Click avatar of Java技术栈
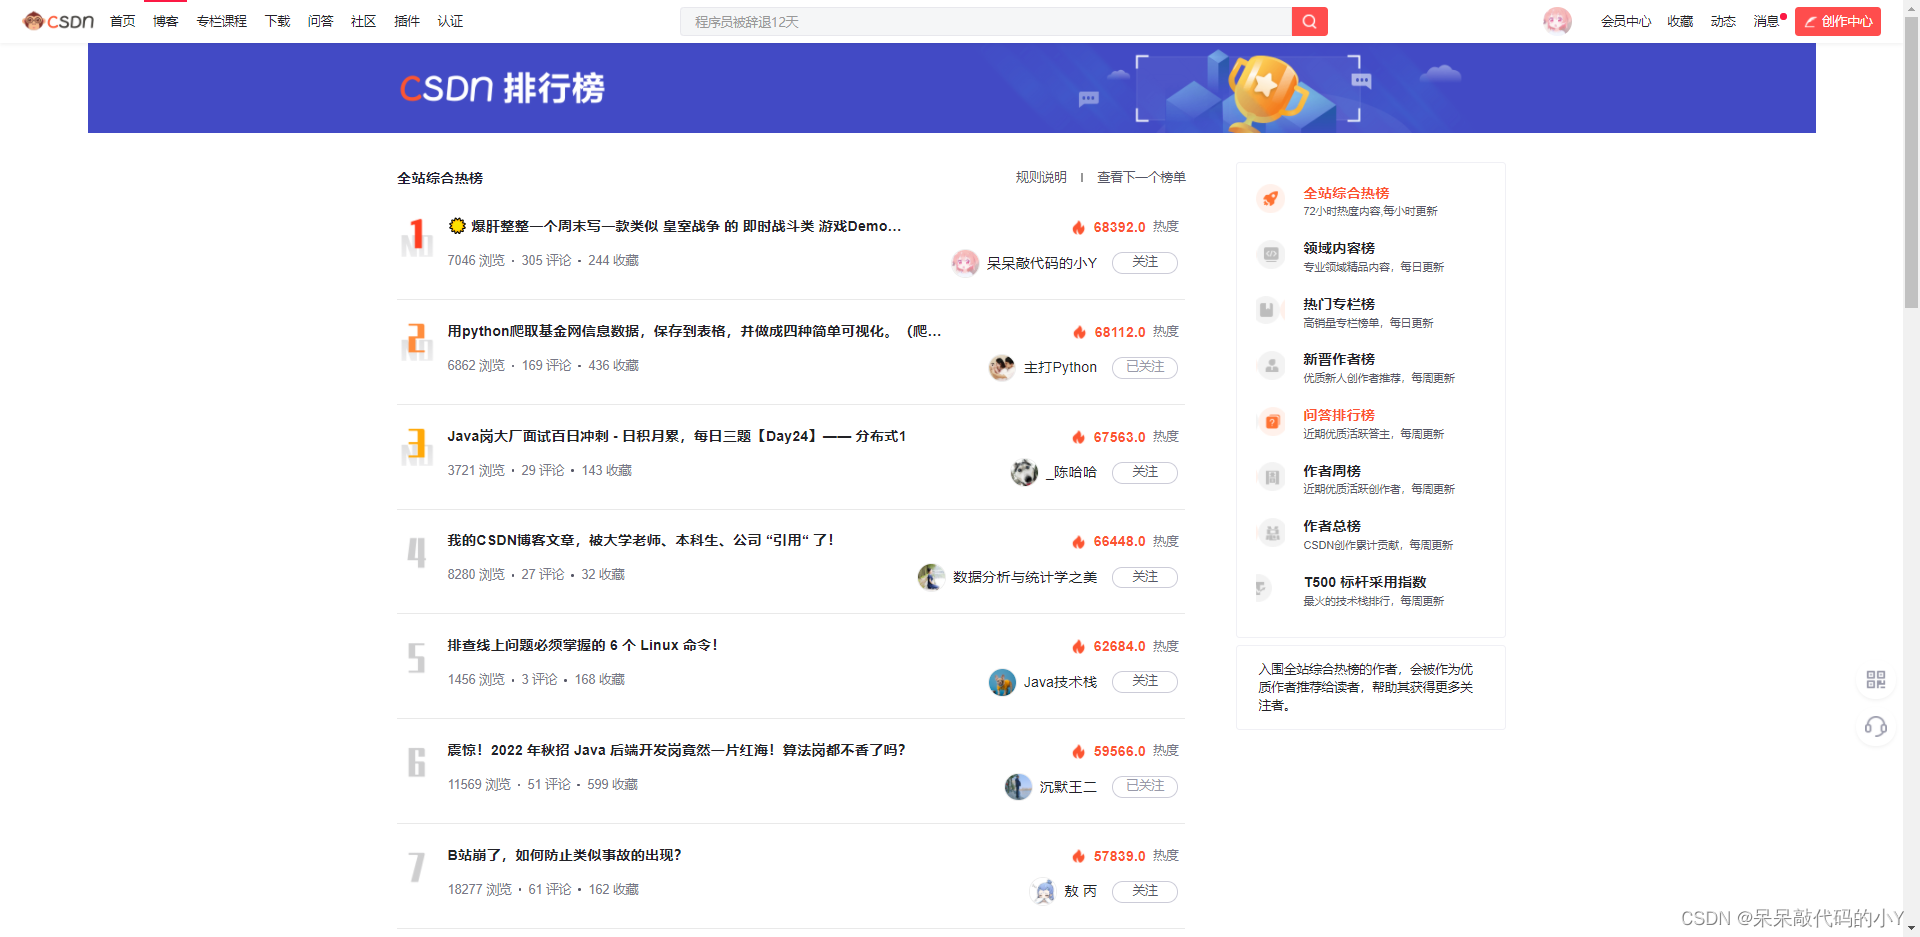The image size is (1920, 937). tap(1002, 682)
